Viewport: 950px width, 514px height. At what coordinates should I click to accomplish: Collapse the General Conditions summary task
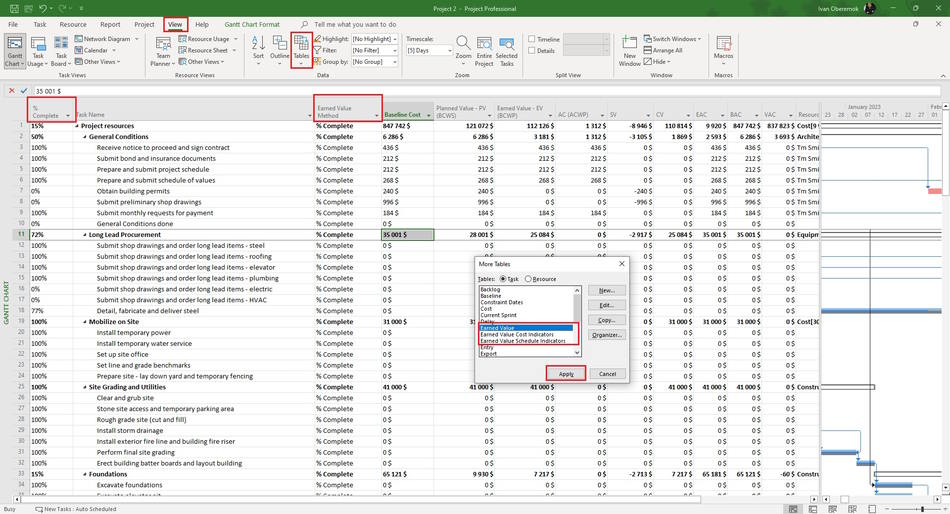pos(85,137)
